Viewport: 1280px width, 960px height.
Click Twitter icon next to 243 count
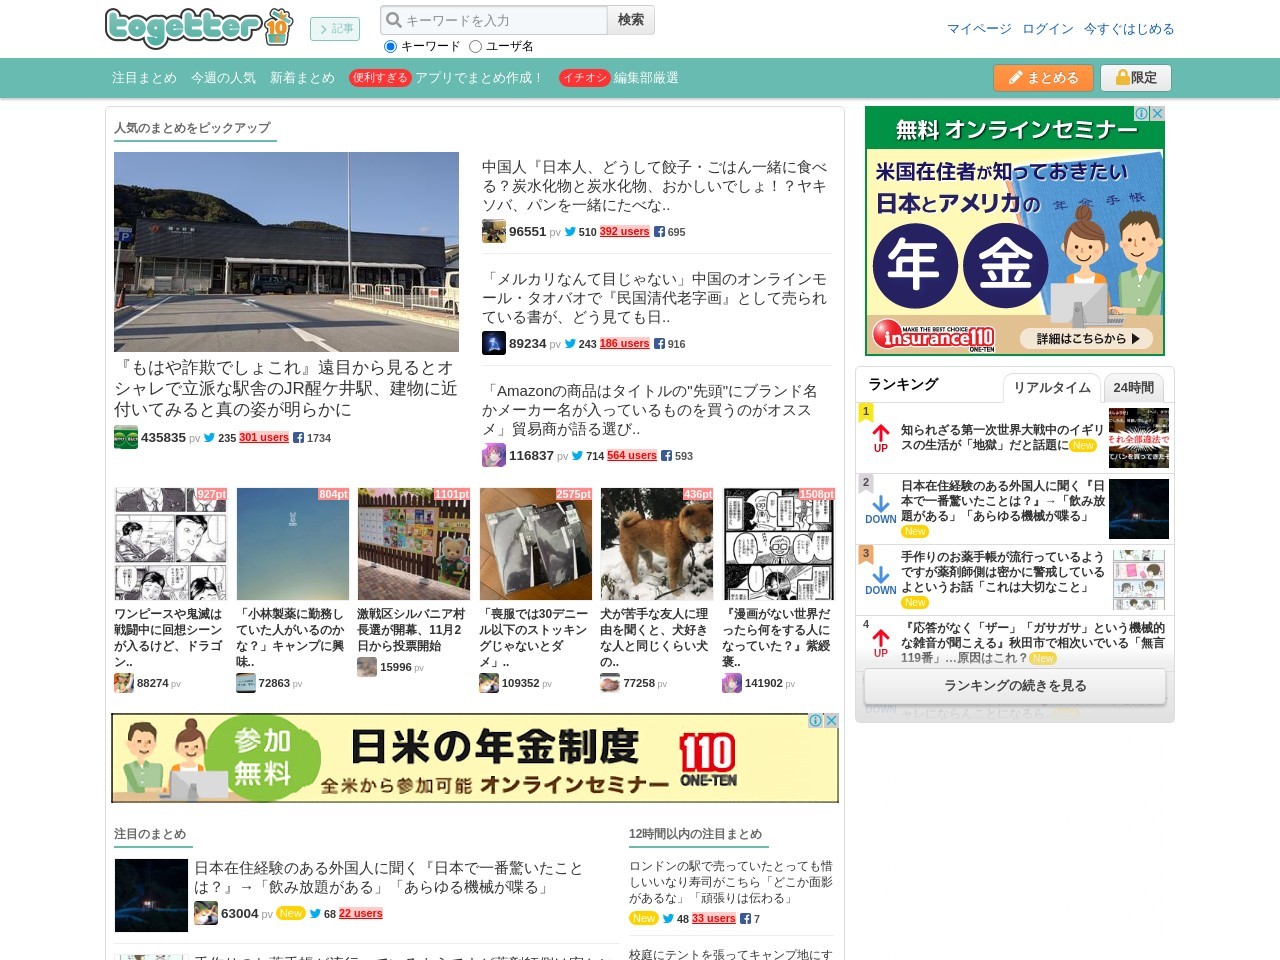[570, 344]
